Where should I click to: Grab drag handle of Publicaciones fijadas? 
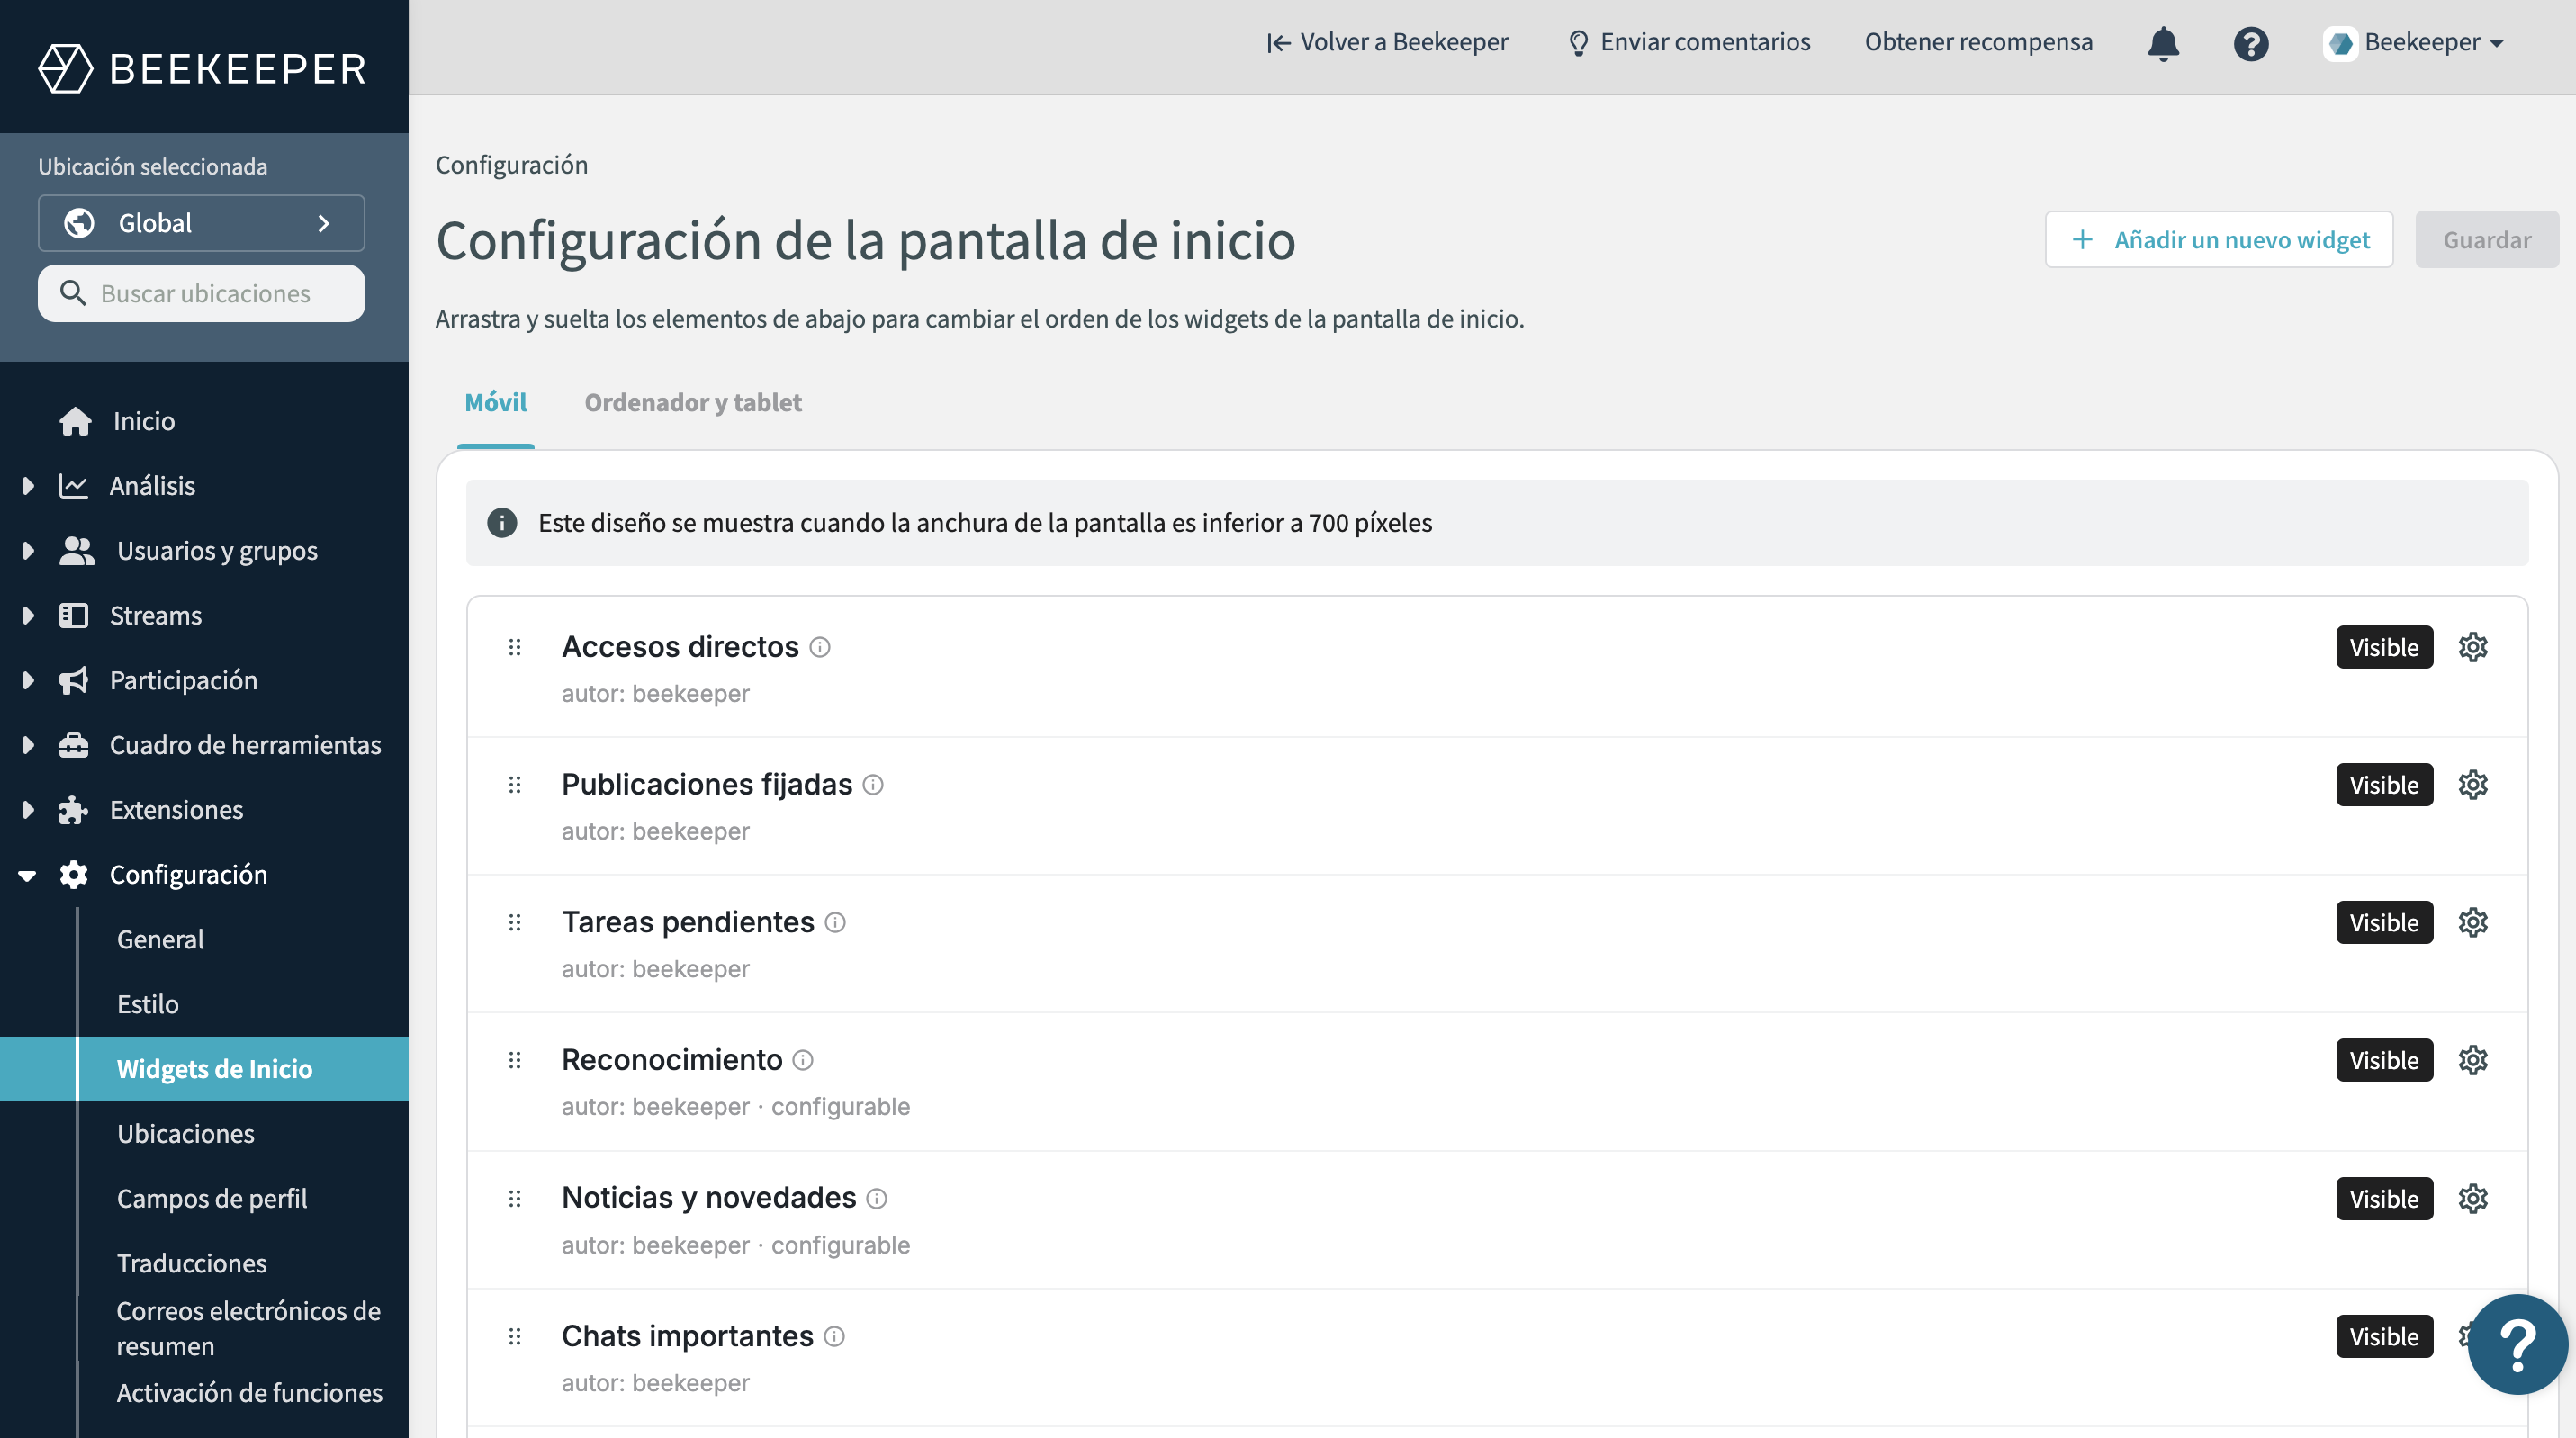pyautogui.click(x=515, y=785)
